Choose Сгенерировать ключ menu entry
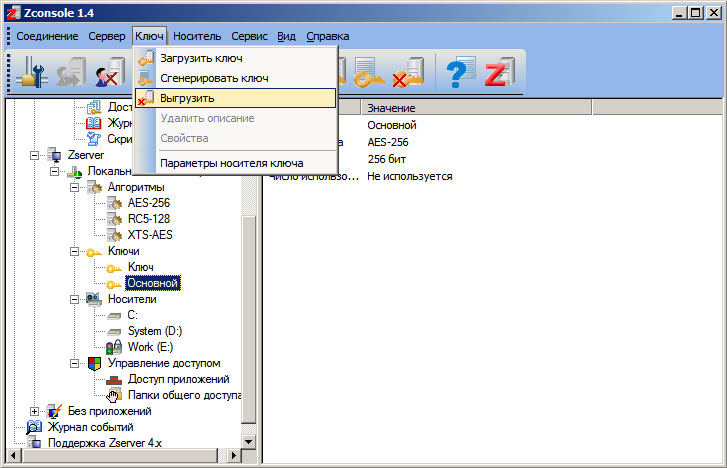The image size is (727, 468). tap(236, 78)
